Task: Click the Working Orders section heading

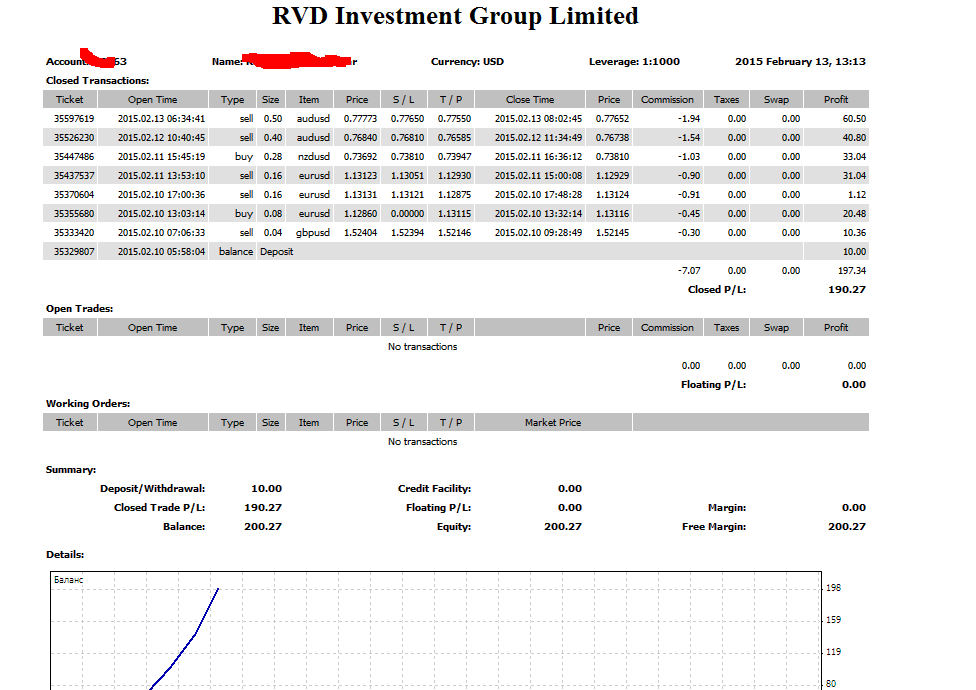Action: pyautogui.click(x=88, y=403)
